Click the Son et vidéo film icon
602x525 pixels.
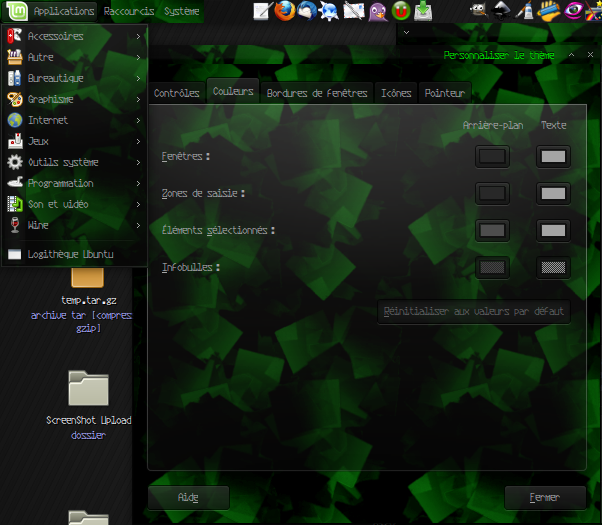point(15,204)
